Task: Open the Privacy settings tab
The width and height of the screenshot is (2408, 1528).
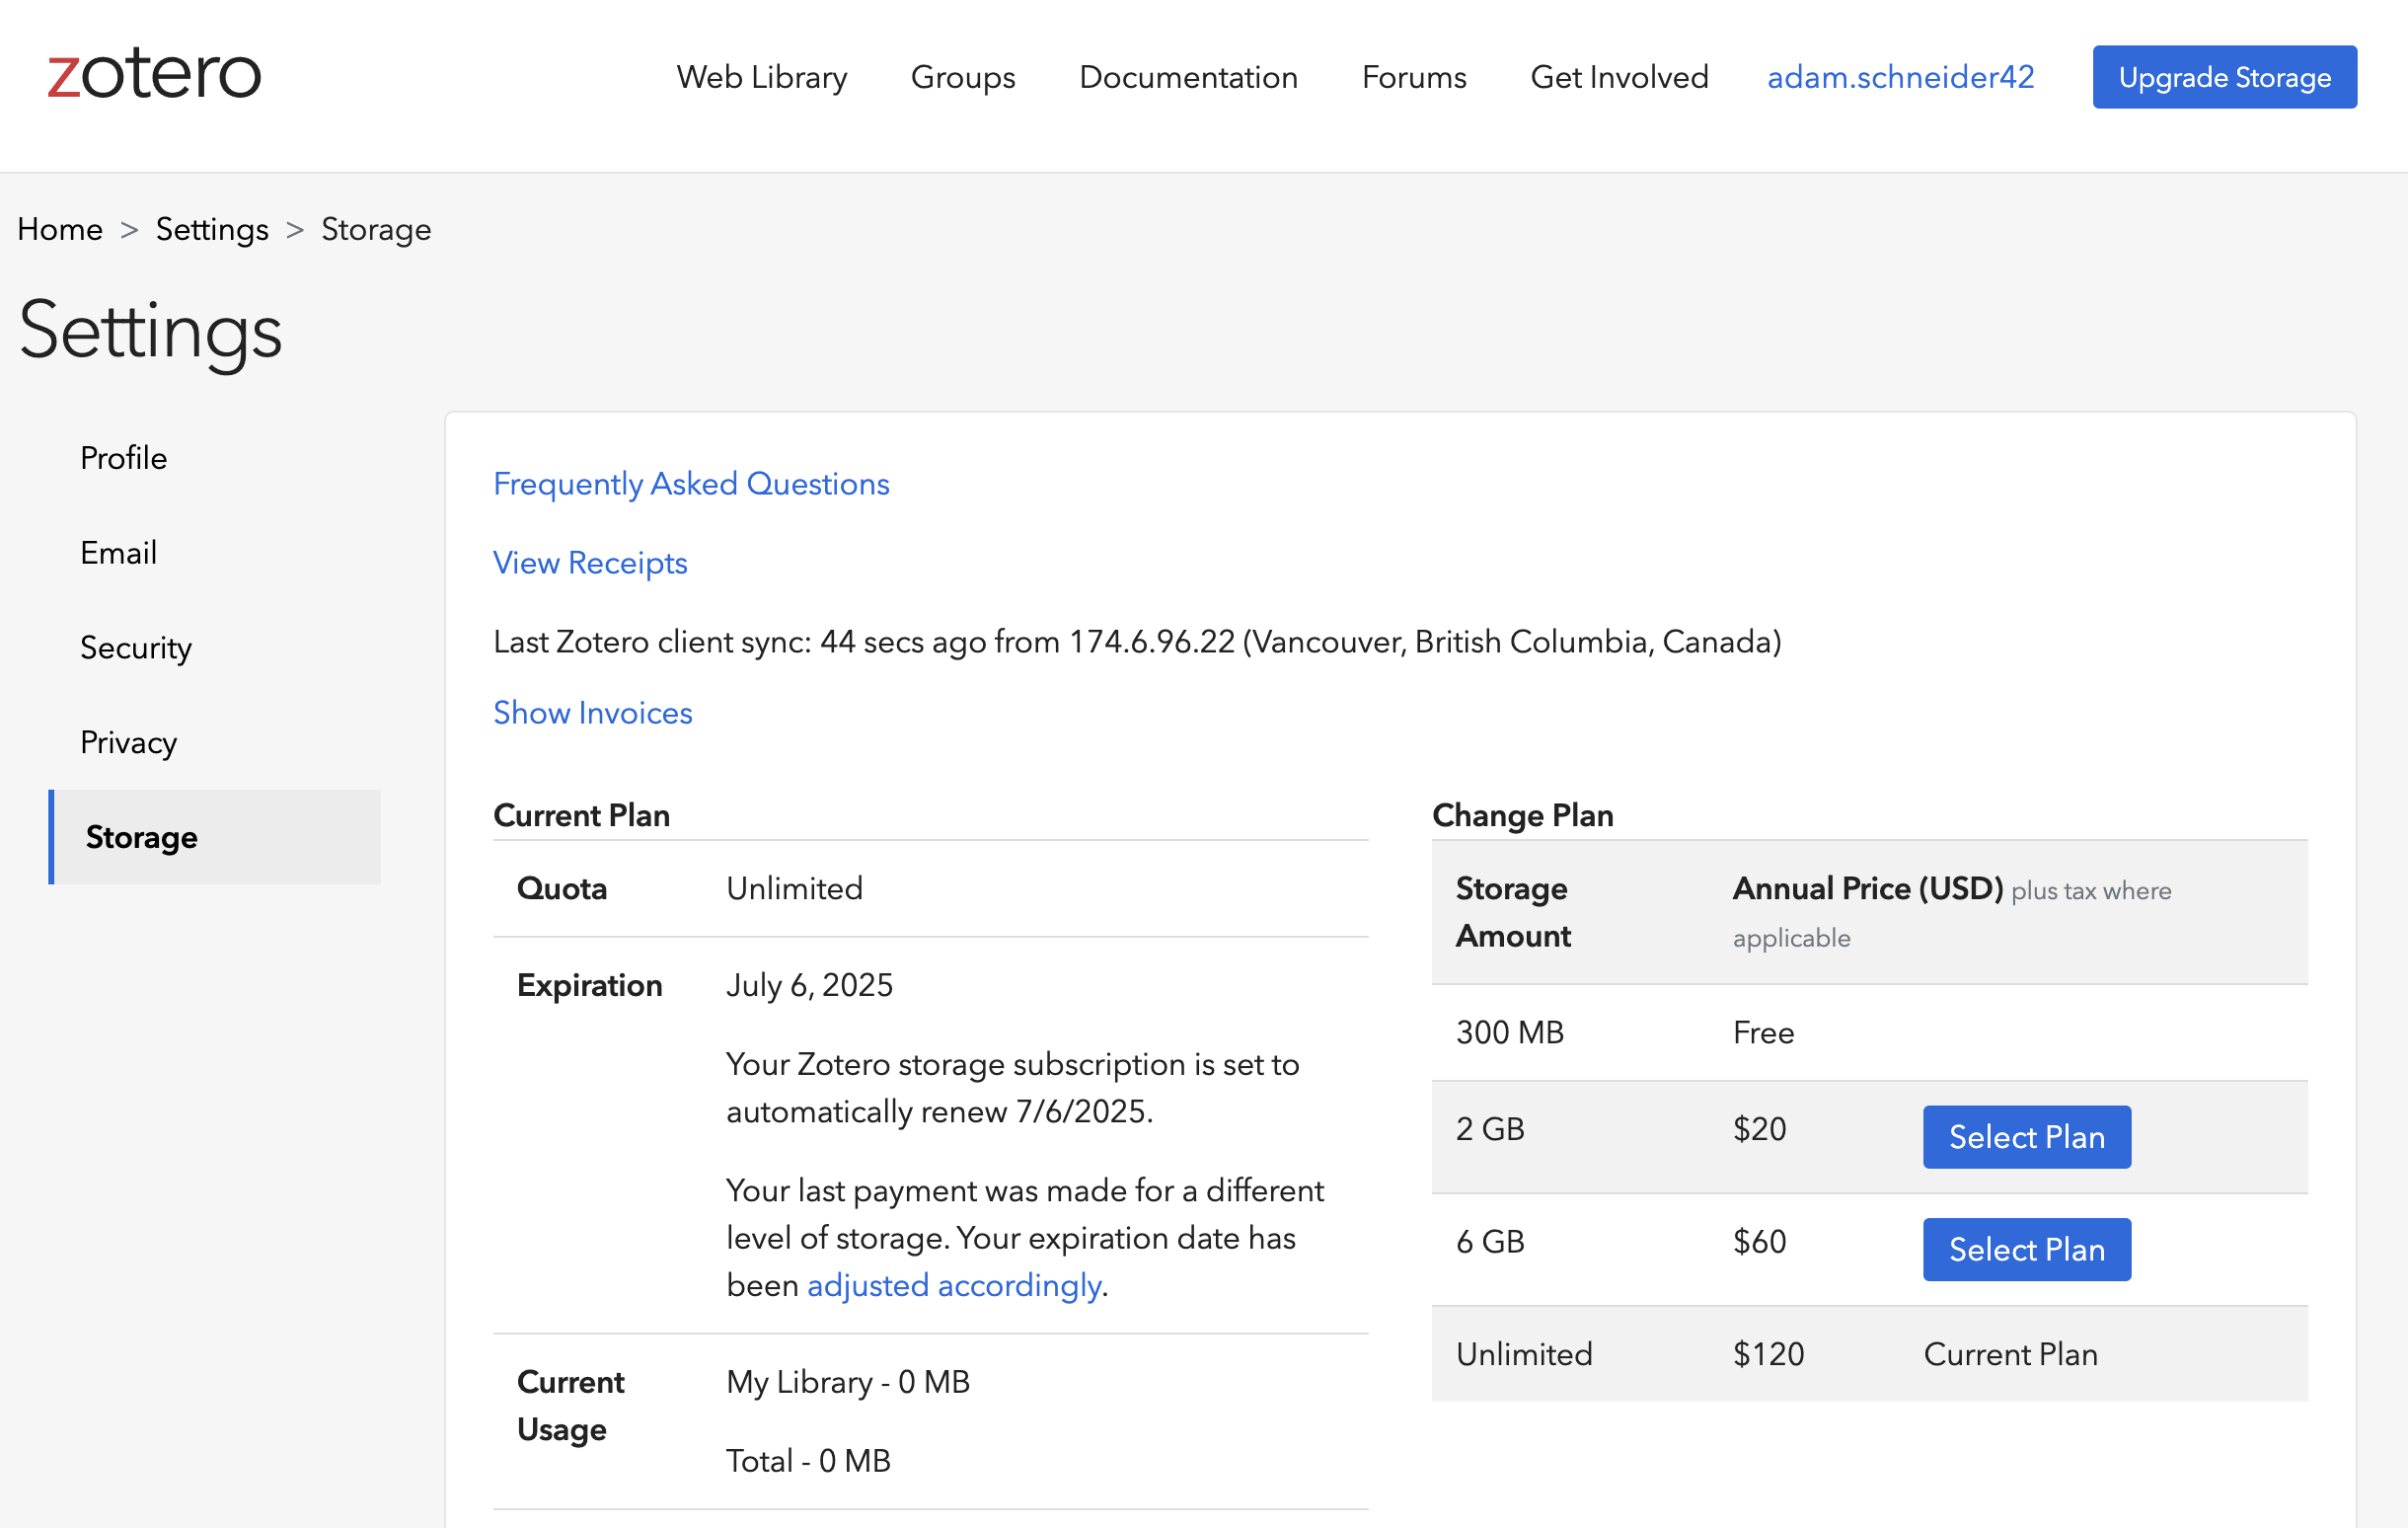Action: (x=128, y=742)
